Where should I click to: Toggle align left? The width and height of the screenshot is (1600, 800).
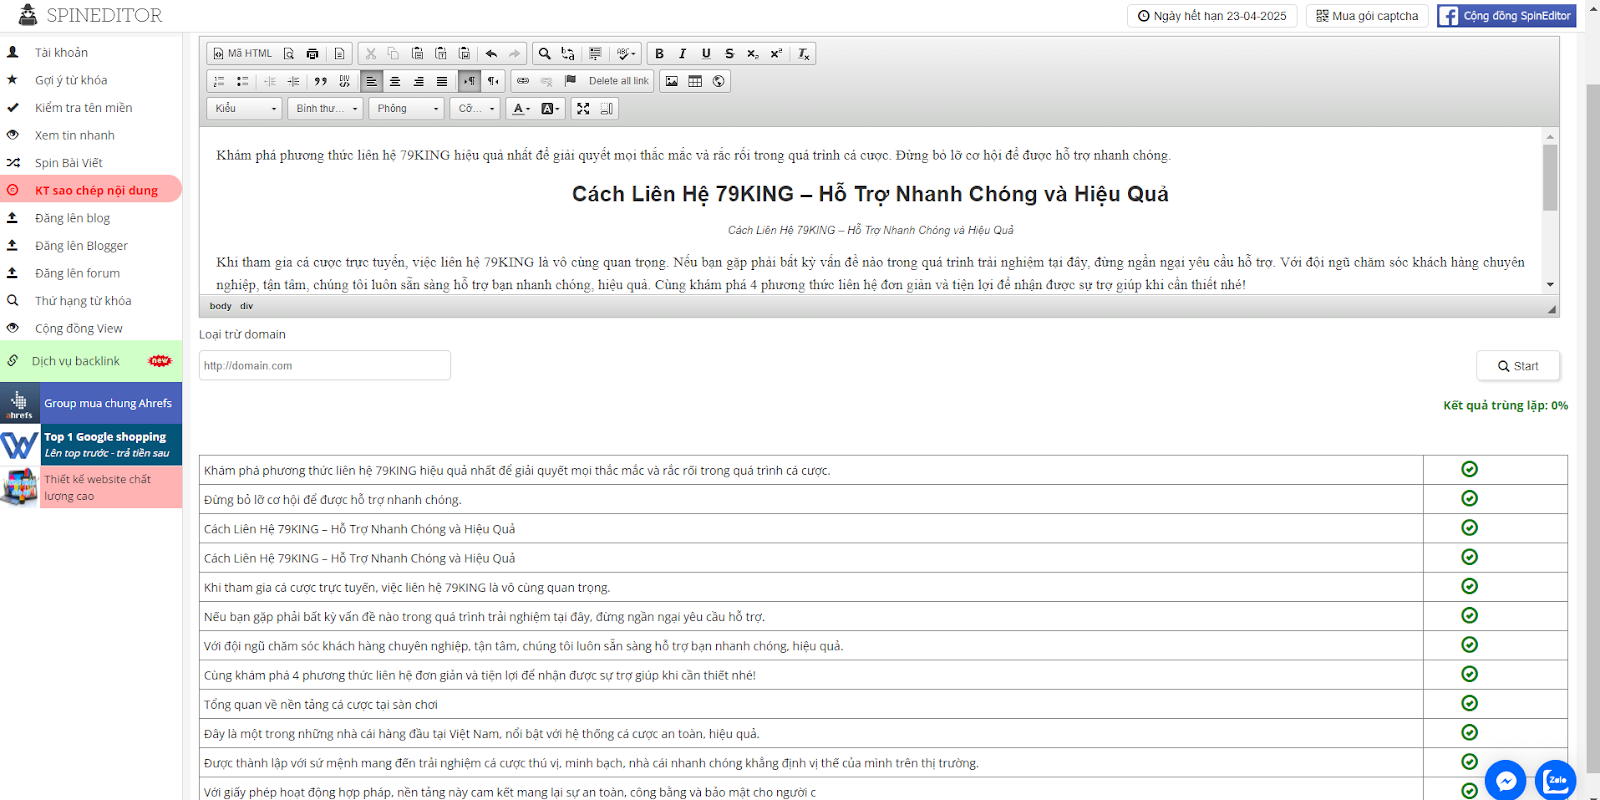[371, 81]
